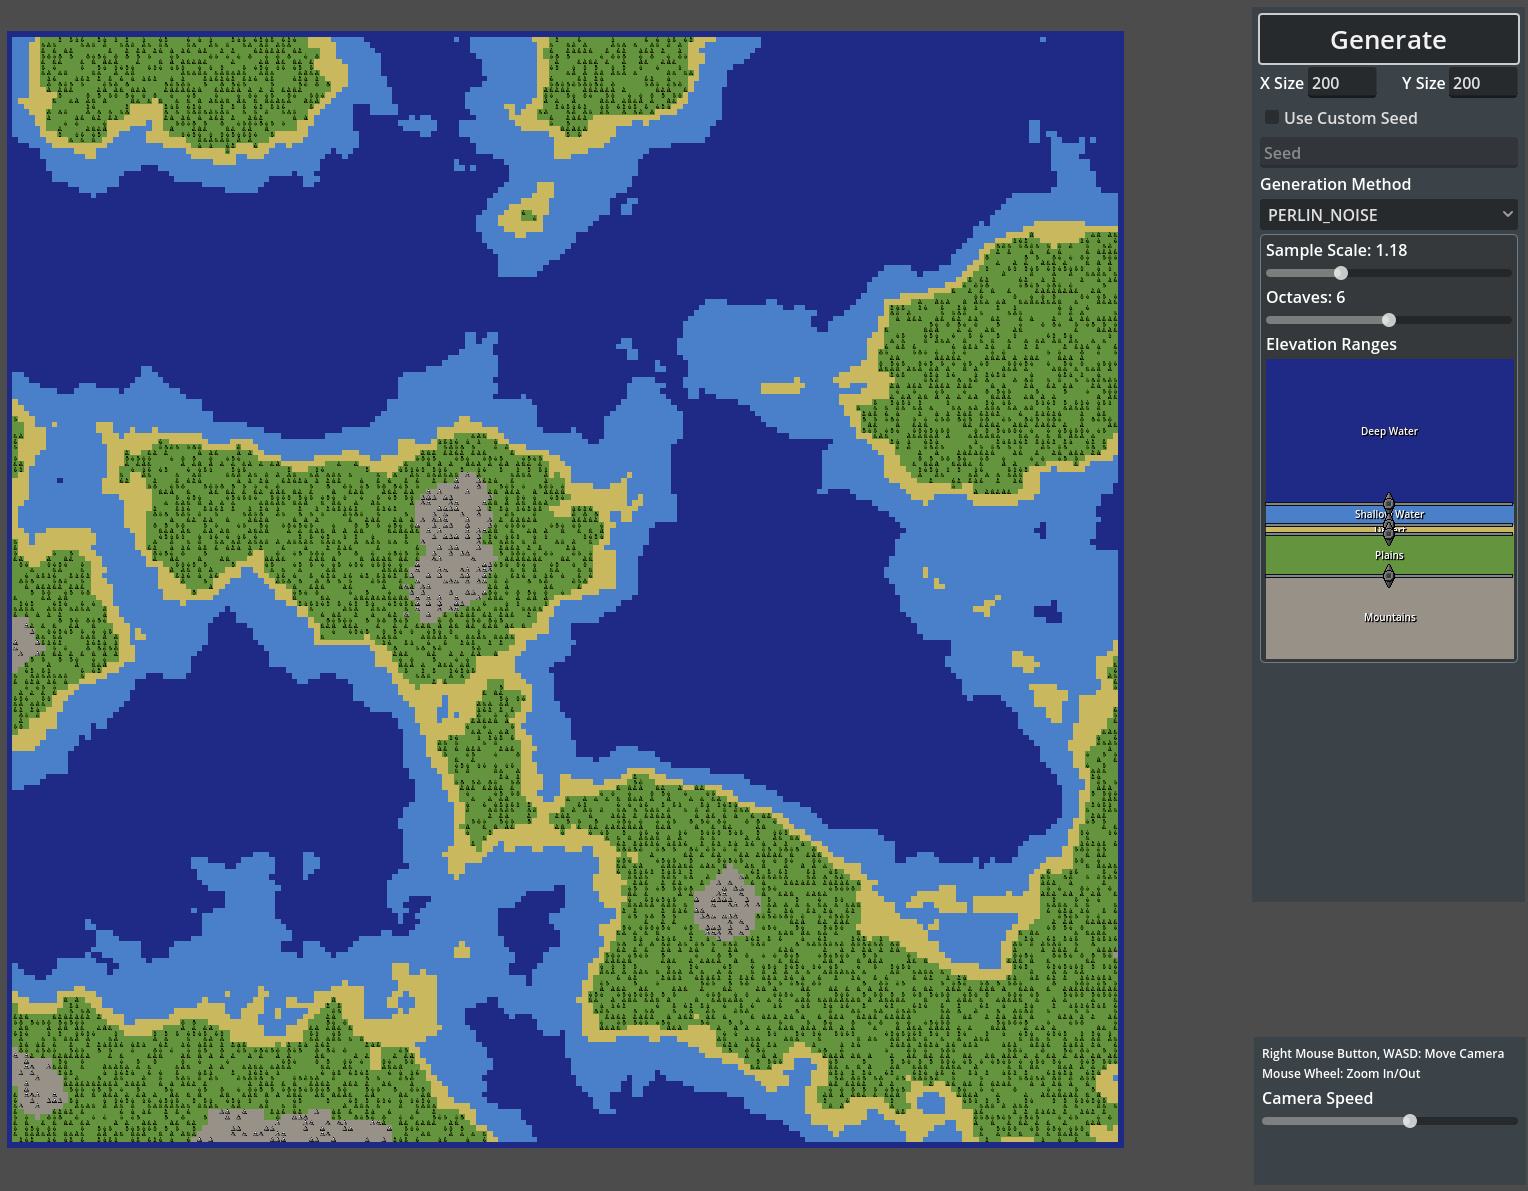
Task: Click the thin Desert elevation band
Action: point(1320,529)
